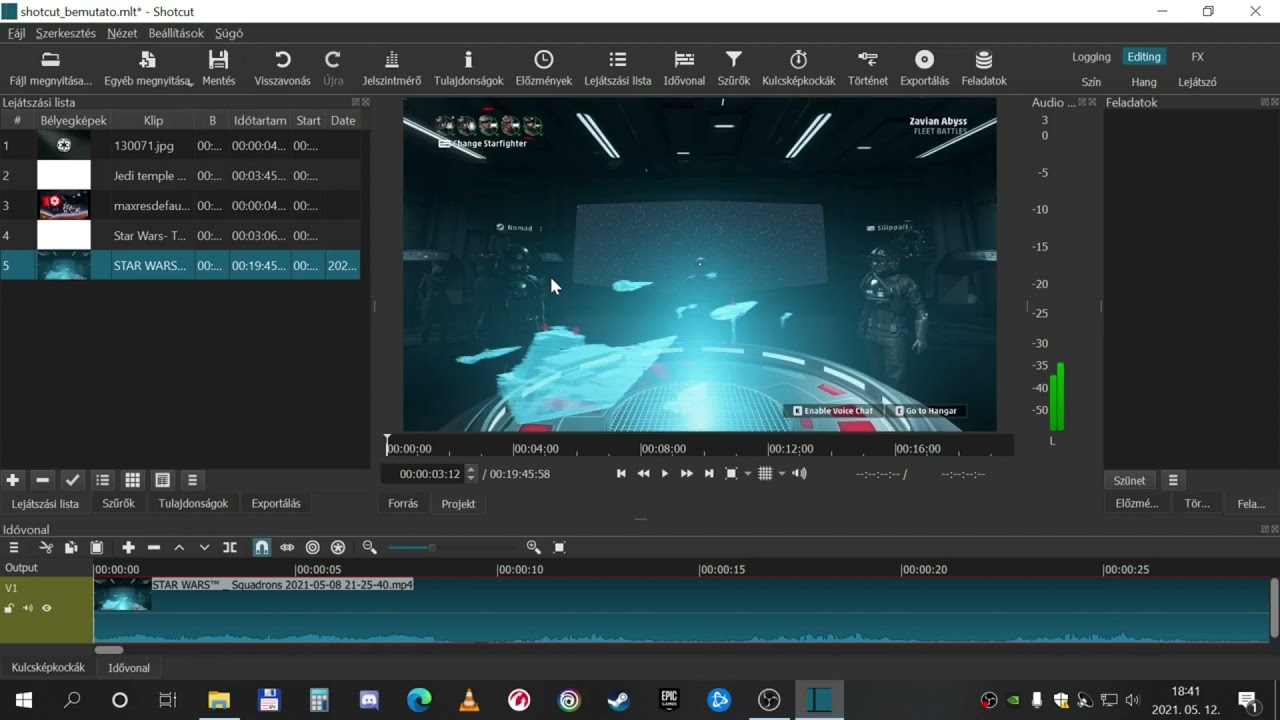1280x720 pixels.
Task: Undo with the Visszavonás icon
Action: pos(282,68)
